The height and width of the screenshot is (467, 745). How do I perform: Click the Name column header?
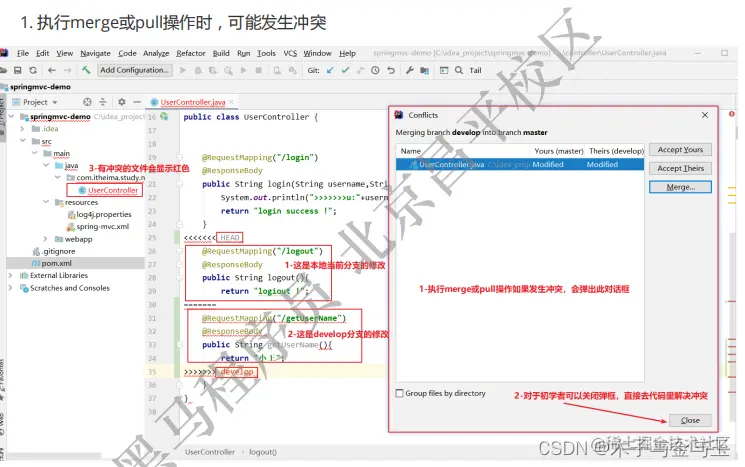[411, 151]
